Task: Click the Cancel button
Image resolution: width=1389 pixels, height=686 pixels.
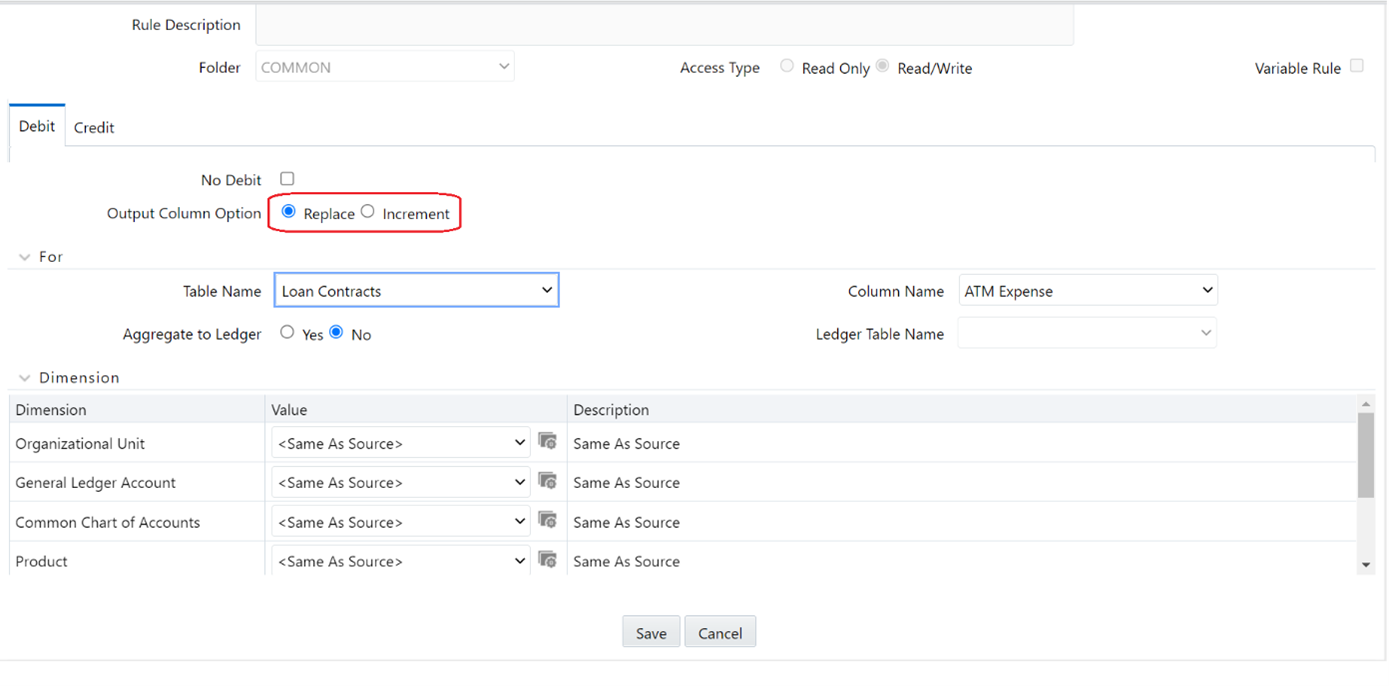Action: (x=720, y=631)
